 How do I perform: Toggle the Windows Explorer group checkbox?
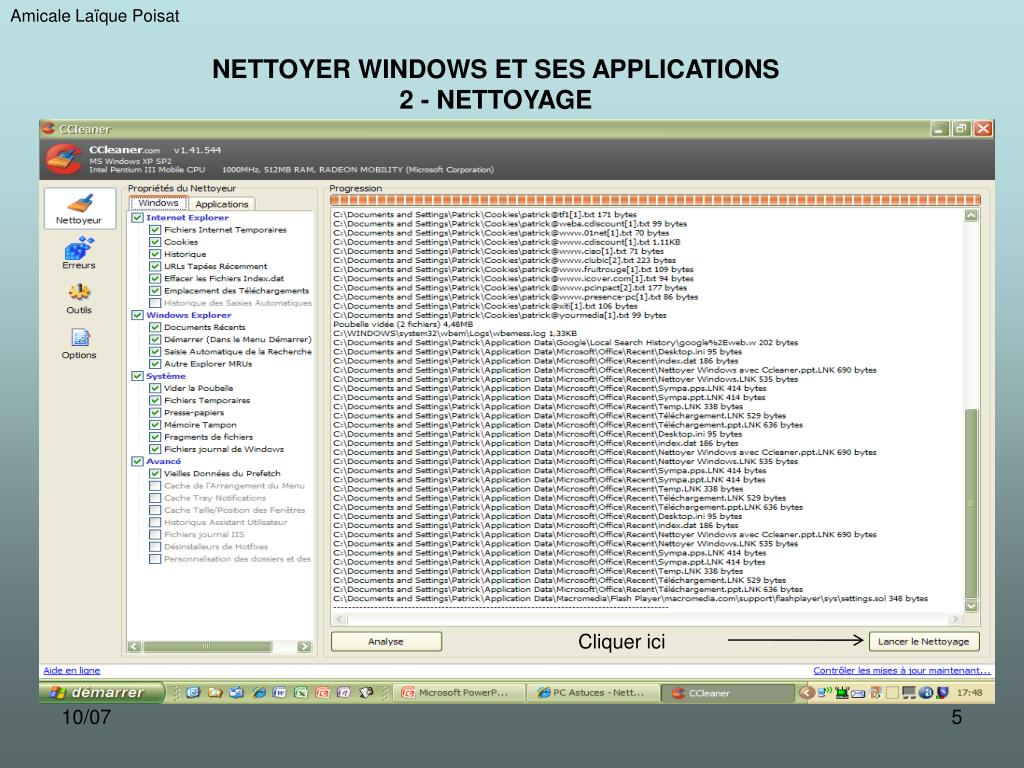(137, 315)
